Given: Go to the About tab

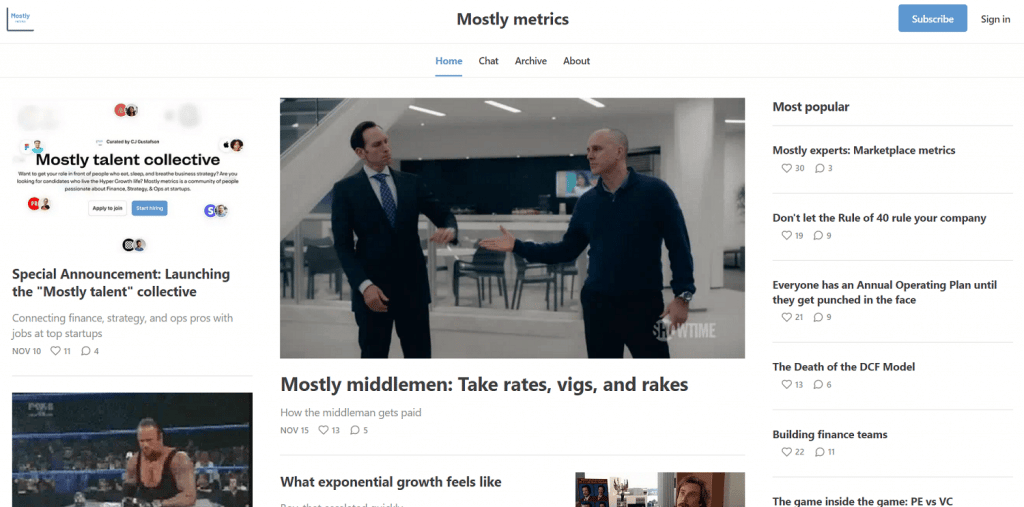Looking at the screenshot, I should [577, 61].
